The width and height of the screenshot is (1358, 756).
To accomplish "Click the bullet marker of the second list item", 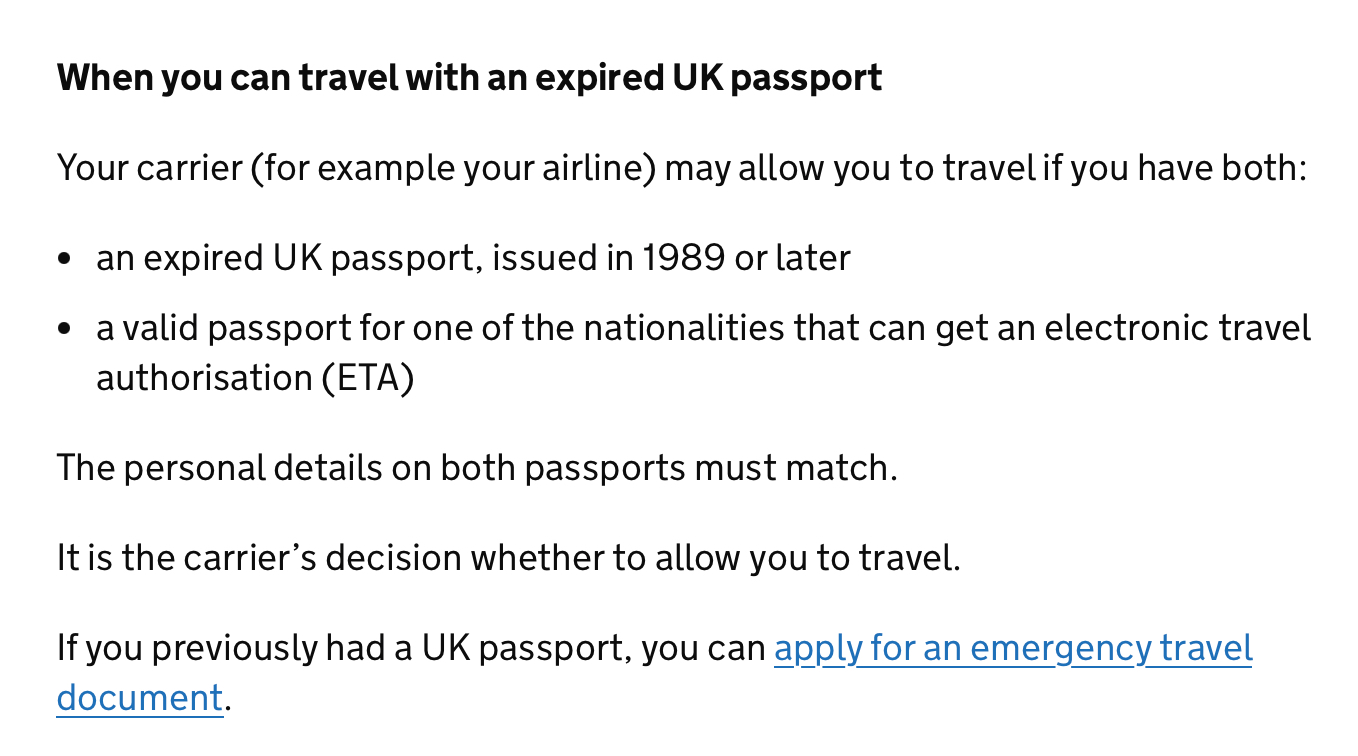I will pyautogui.click(x=66, y=329).
